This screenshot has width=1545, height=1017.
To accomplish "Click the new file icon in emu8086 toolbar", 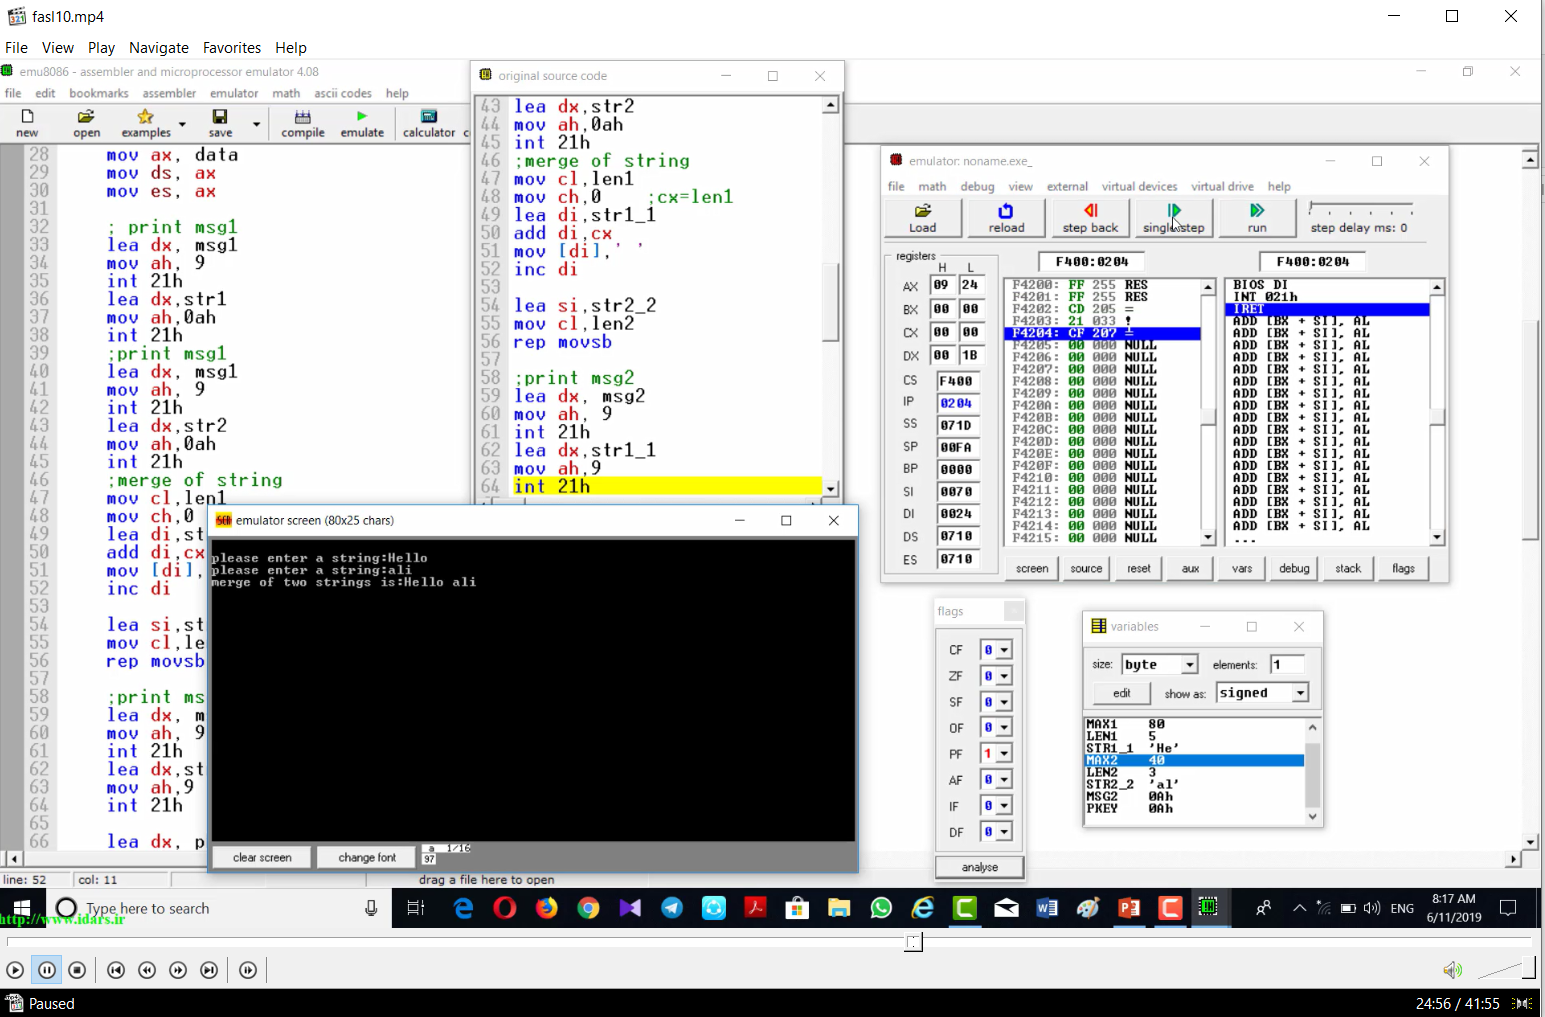I will (x=28, y=123).
